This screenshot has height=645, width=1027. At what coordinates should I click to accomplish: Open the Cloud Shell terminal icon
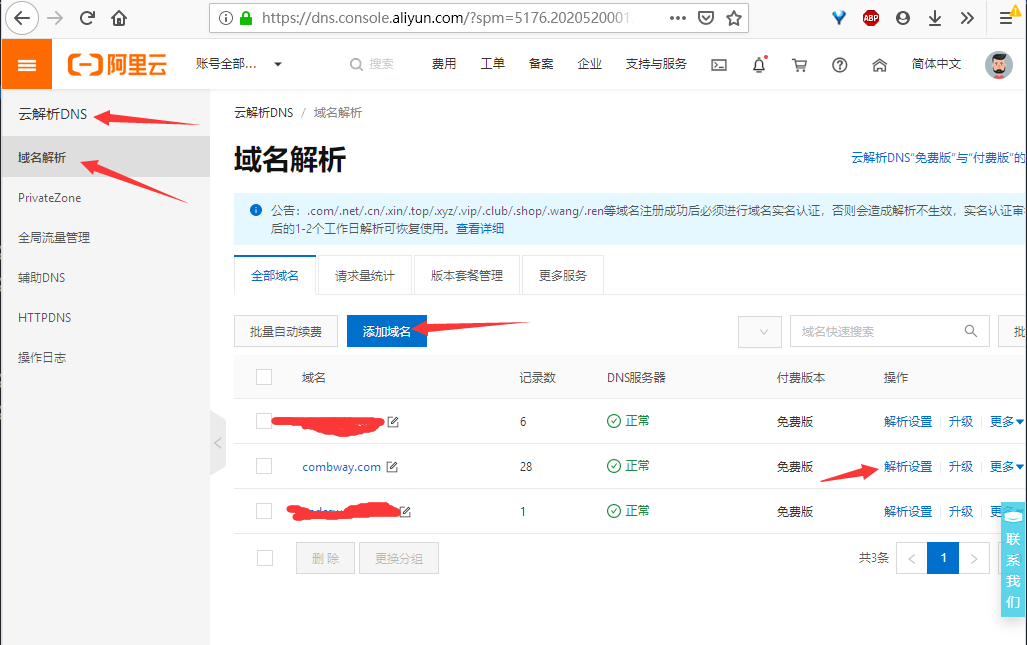coord(718,64)
